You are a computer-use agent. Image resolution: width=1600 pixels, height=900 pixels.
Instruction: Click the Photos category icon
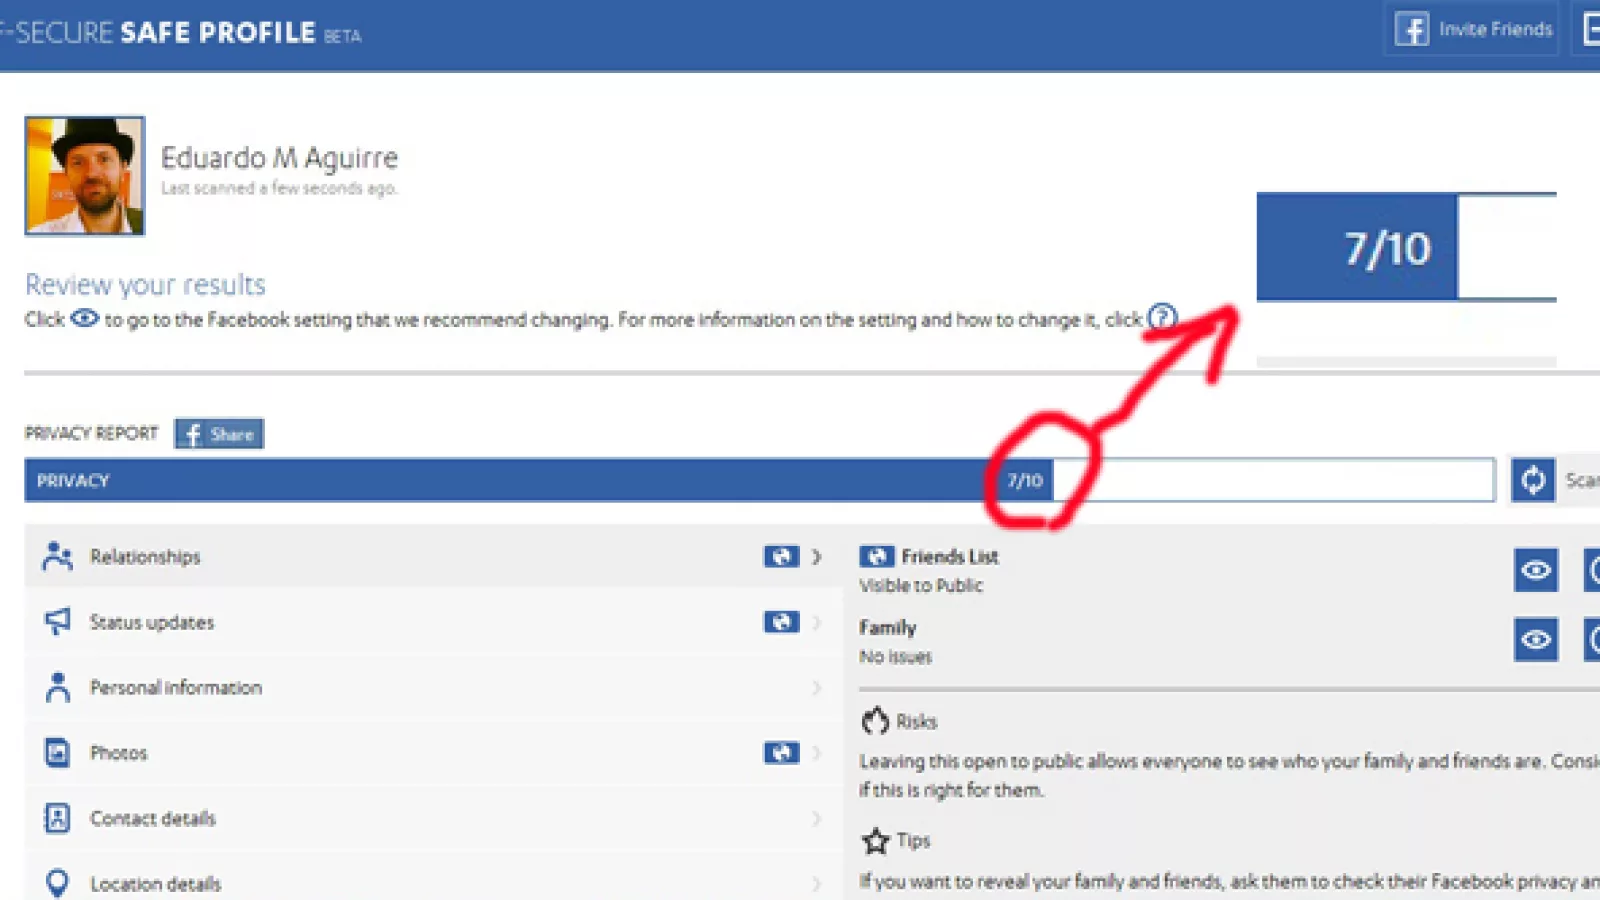pyautogui.click(x=57, y=752)
